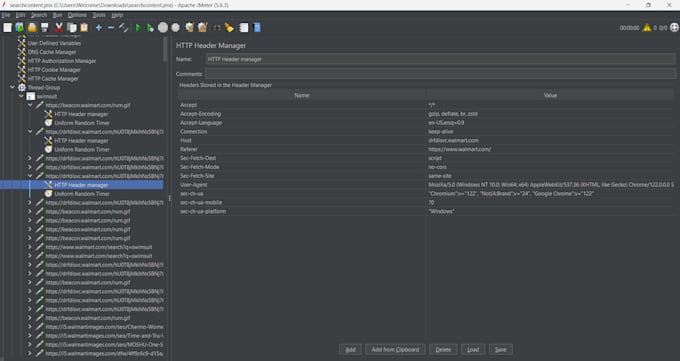
Task: Click the Value column header
Action: (x=550, y=95)
